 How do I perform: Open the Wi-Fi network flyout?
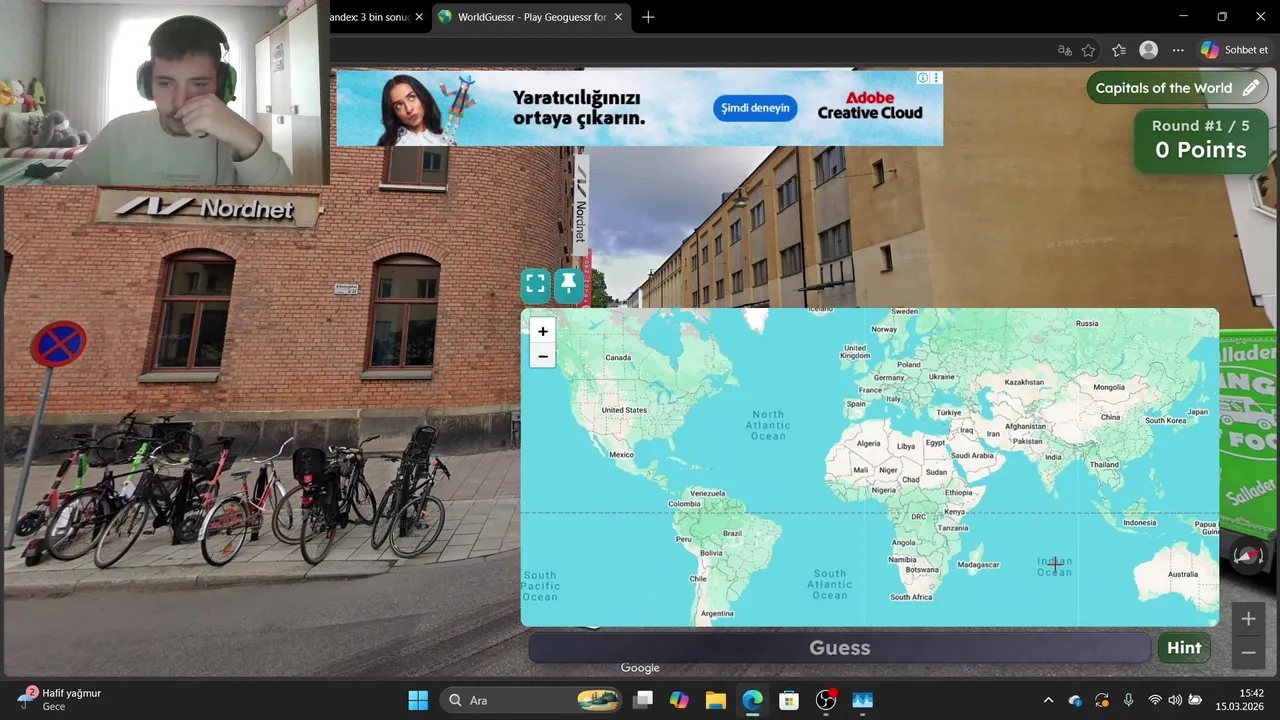pos(1155,700)
